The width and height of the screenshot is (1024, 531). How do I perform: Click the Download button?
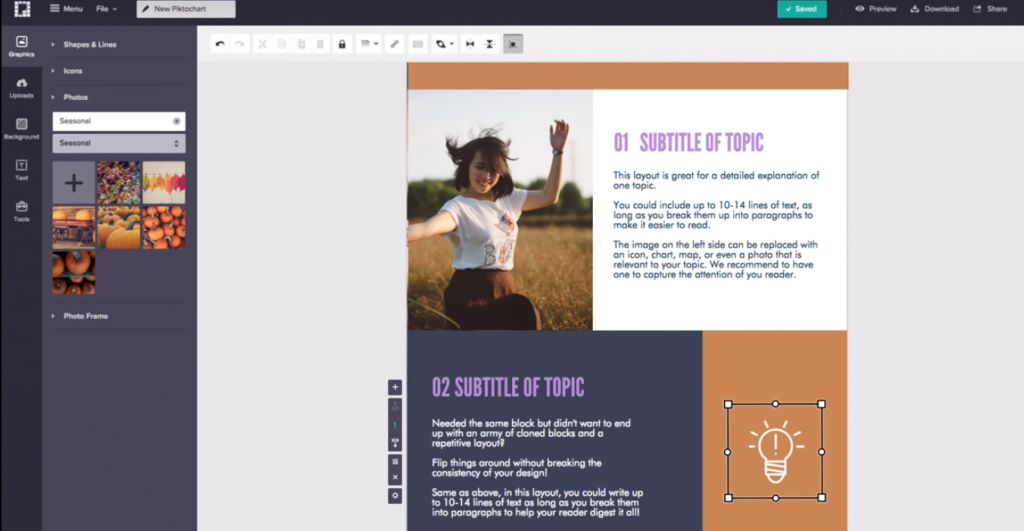coord(935,8)
